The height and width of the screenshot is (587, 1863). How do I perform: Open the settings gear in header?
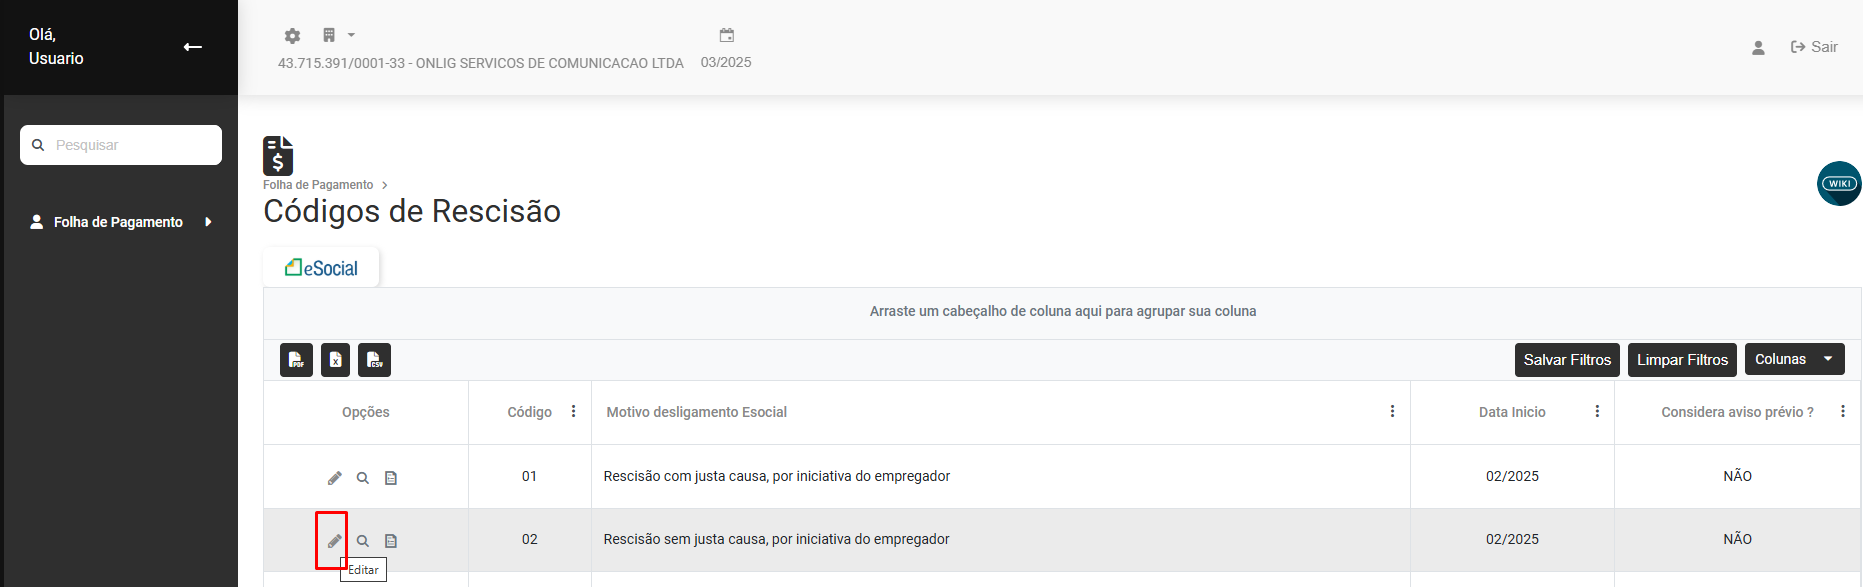[x=292, y=36]
